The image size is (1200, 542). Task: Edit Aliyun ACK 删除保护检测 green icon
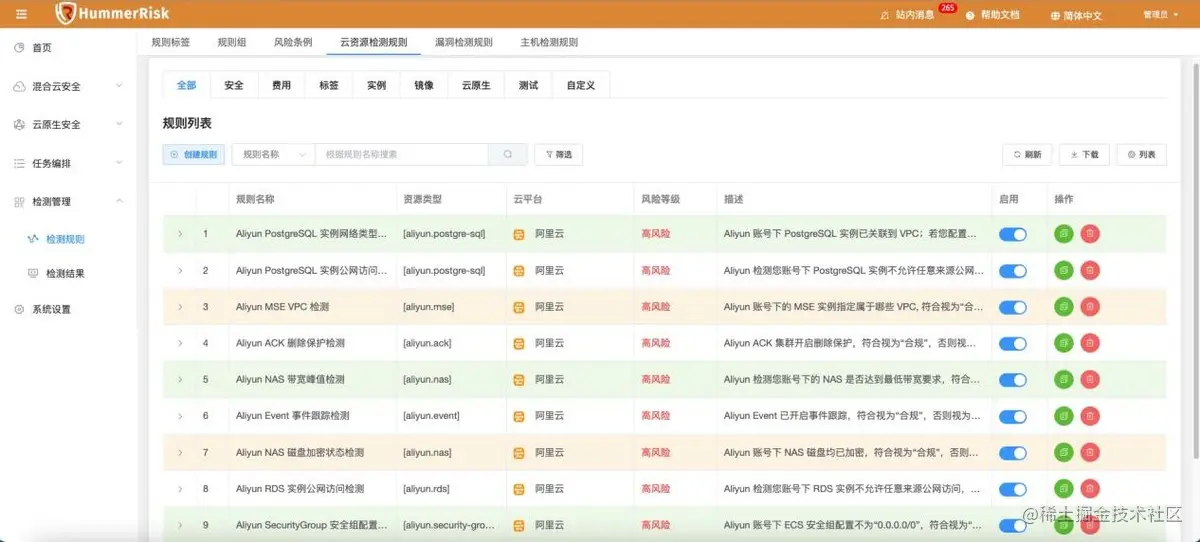[1064, 343]
